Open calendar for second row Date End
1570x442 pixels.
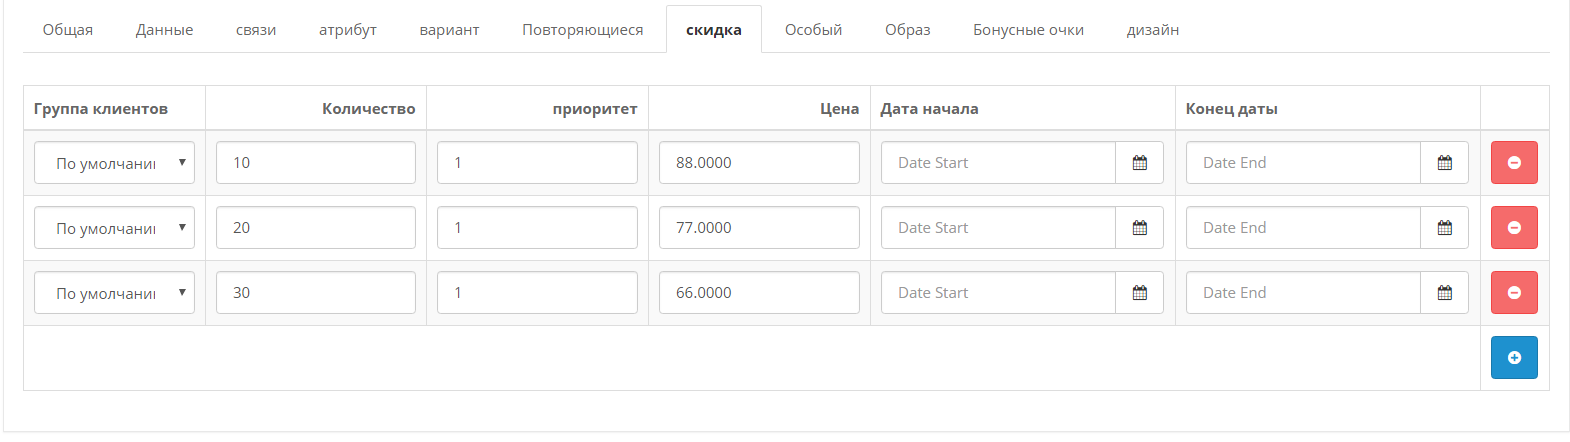[x=1444, y=228]
